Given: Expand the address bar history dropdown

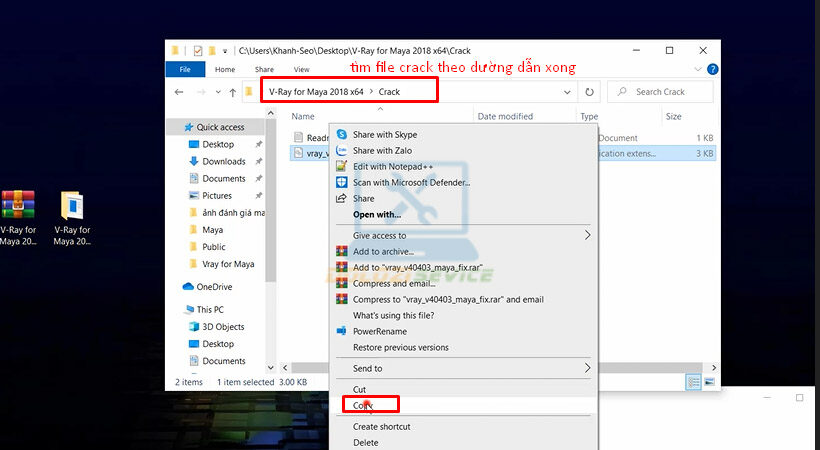Looking at the screenshot, I should coord(567,92).
